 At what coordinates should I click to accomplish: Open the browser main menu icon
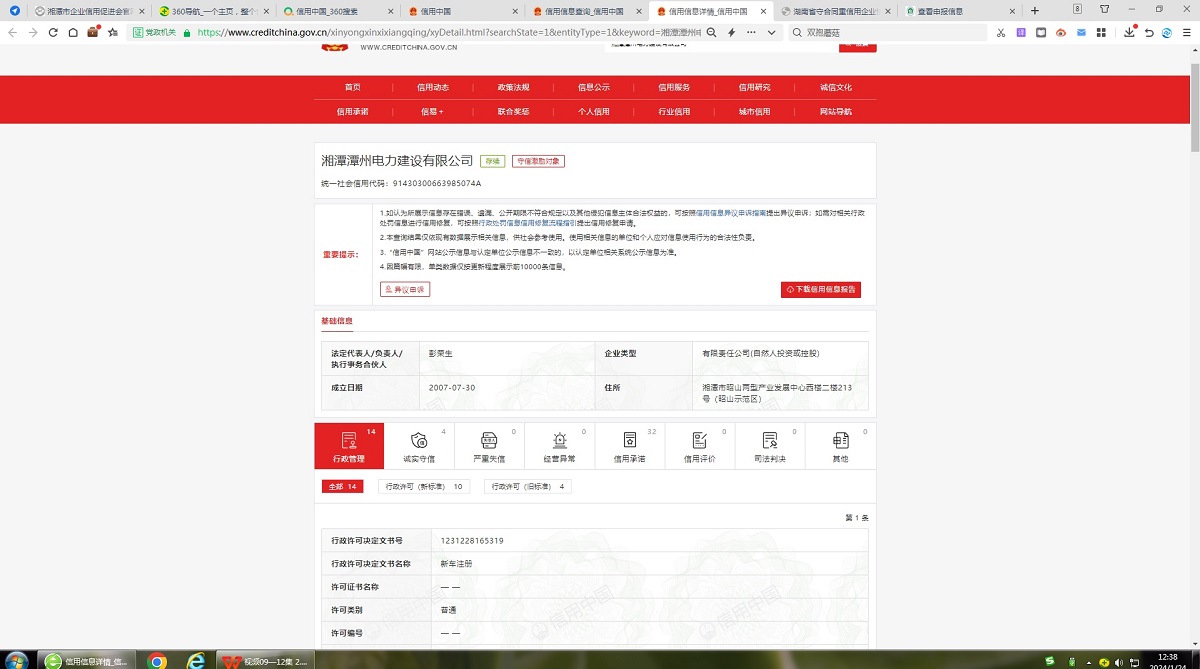[x=1186, y=32]
